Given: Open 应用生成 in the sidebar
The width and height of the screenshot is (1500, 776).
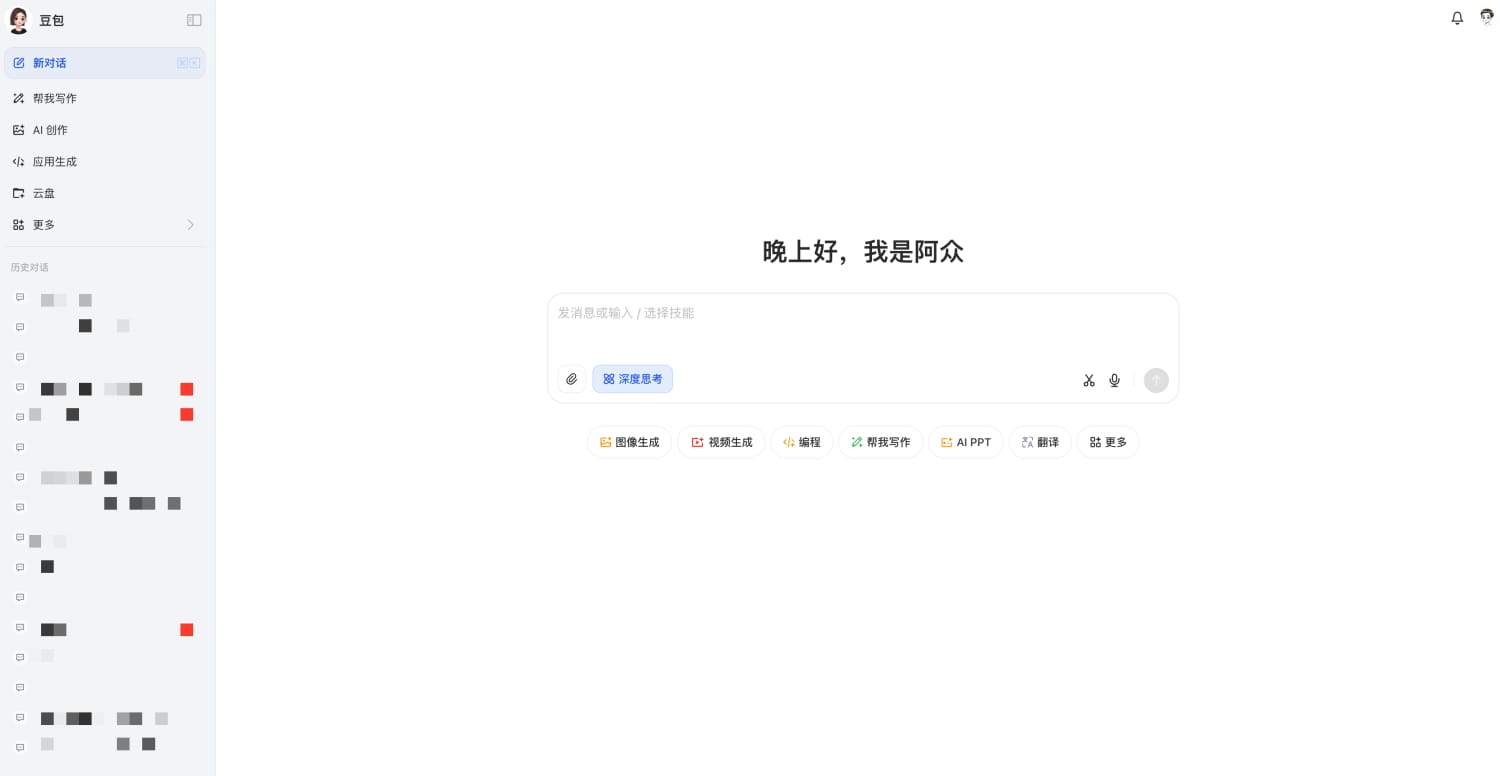Looking at the screenshot, I should (54, 161).
